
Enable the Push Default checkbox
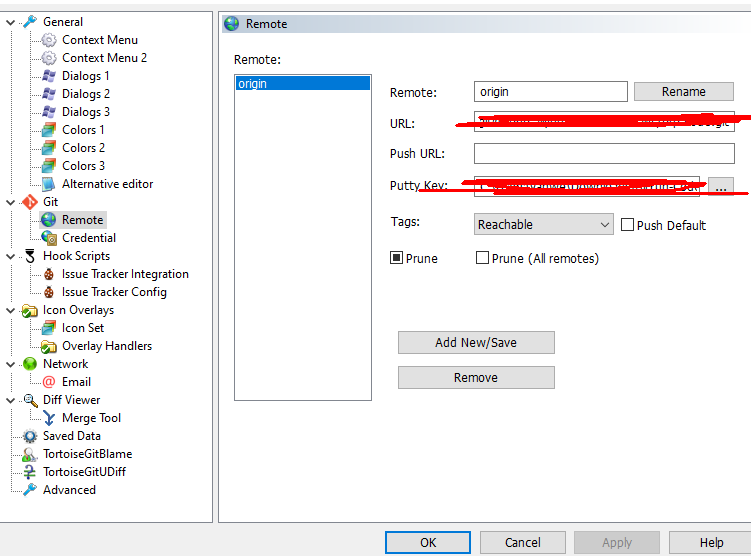coord(627,225)
